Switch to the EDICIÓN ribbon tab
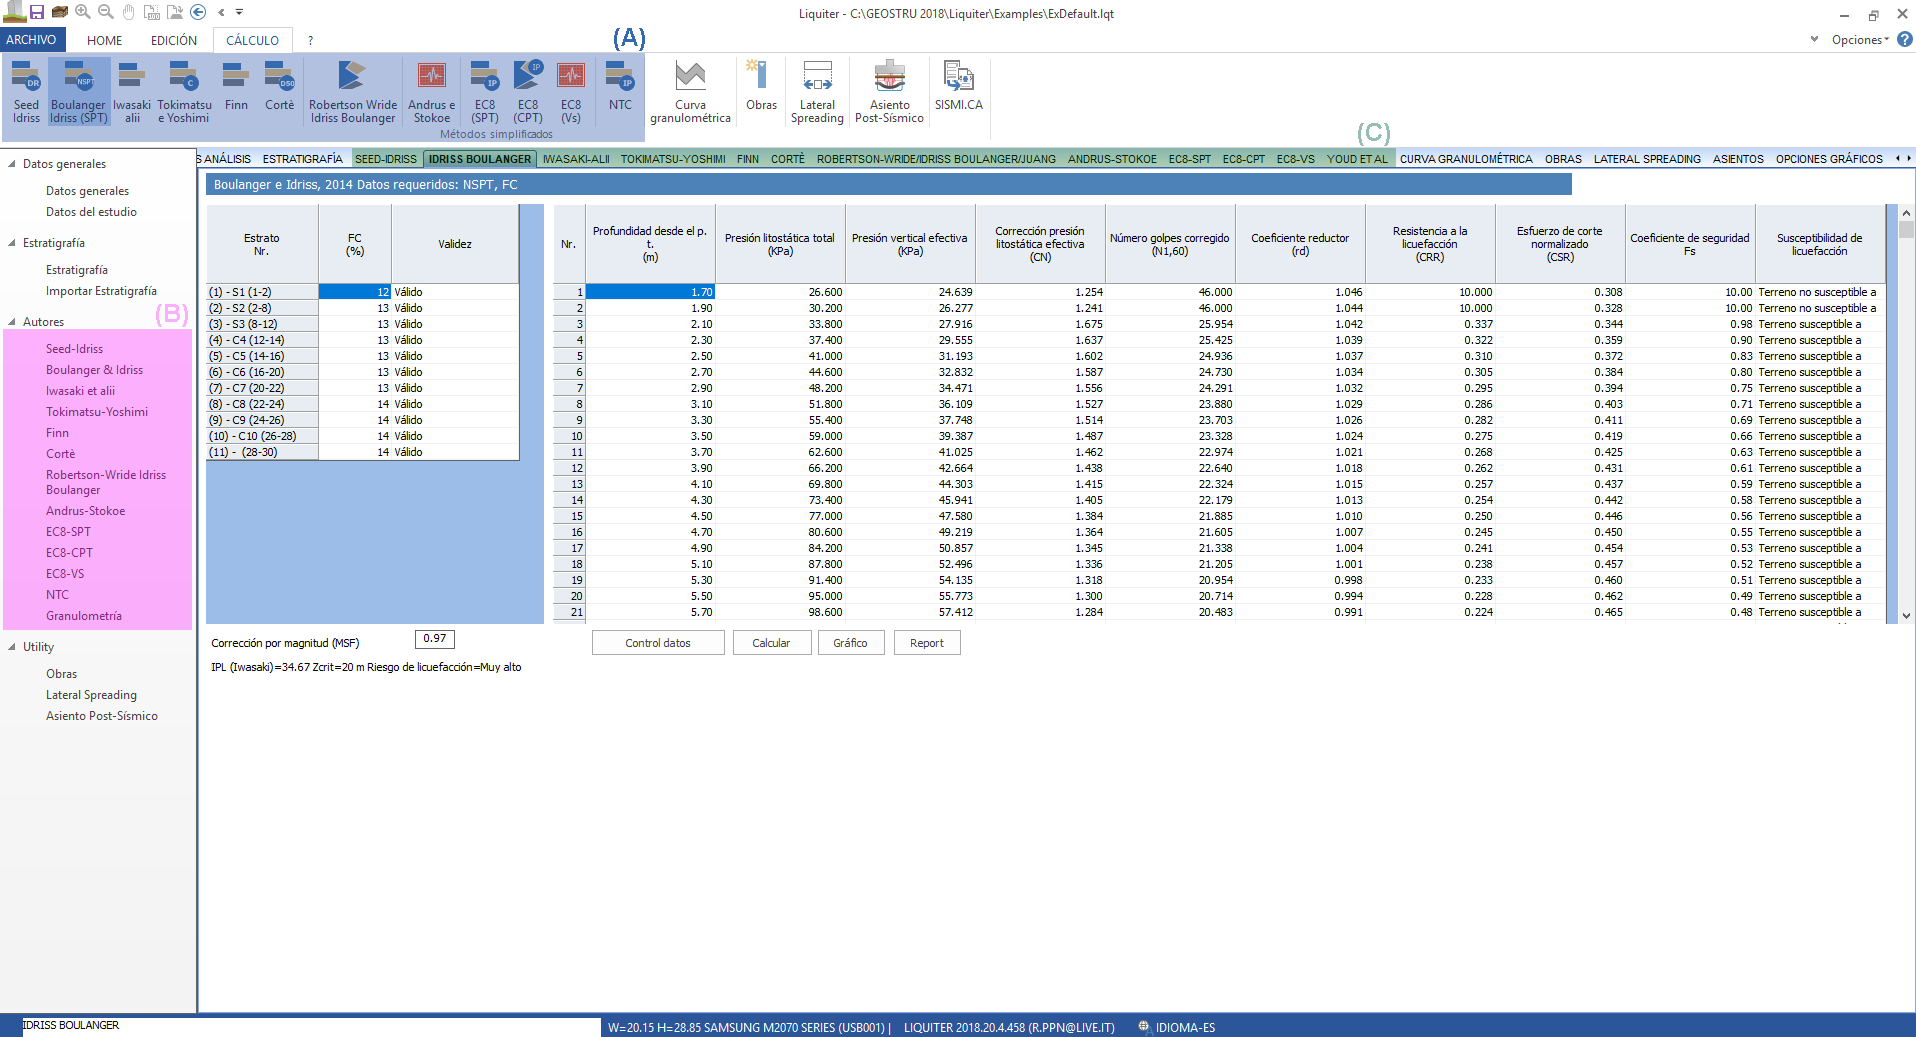1916x1037 pixels. (174, 40)
